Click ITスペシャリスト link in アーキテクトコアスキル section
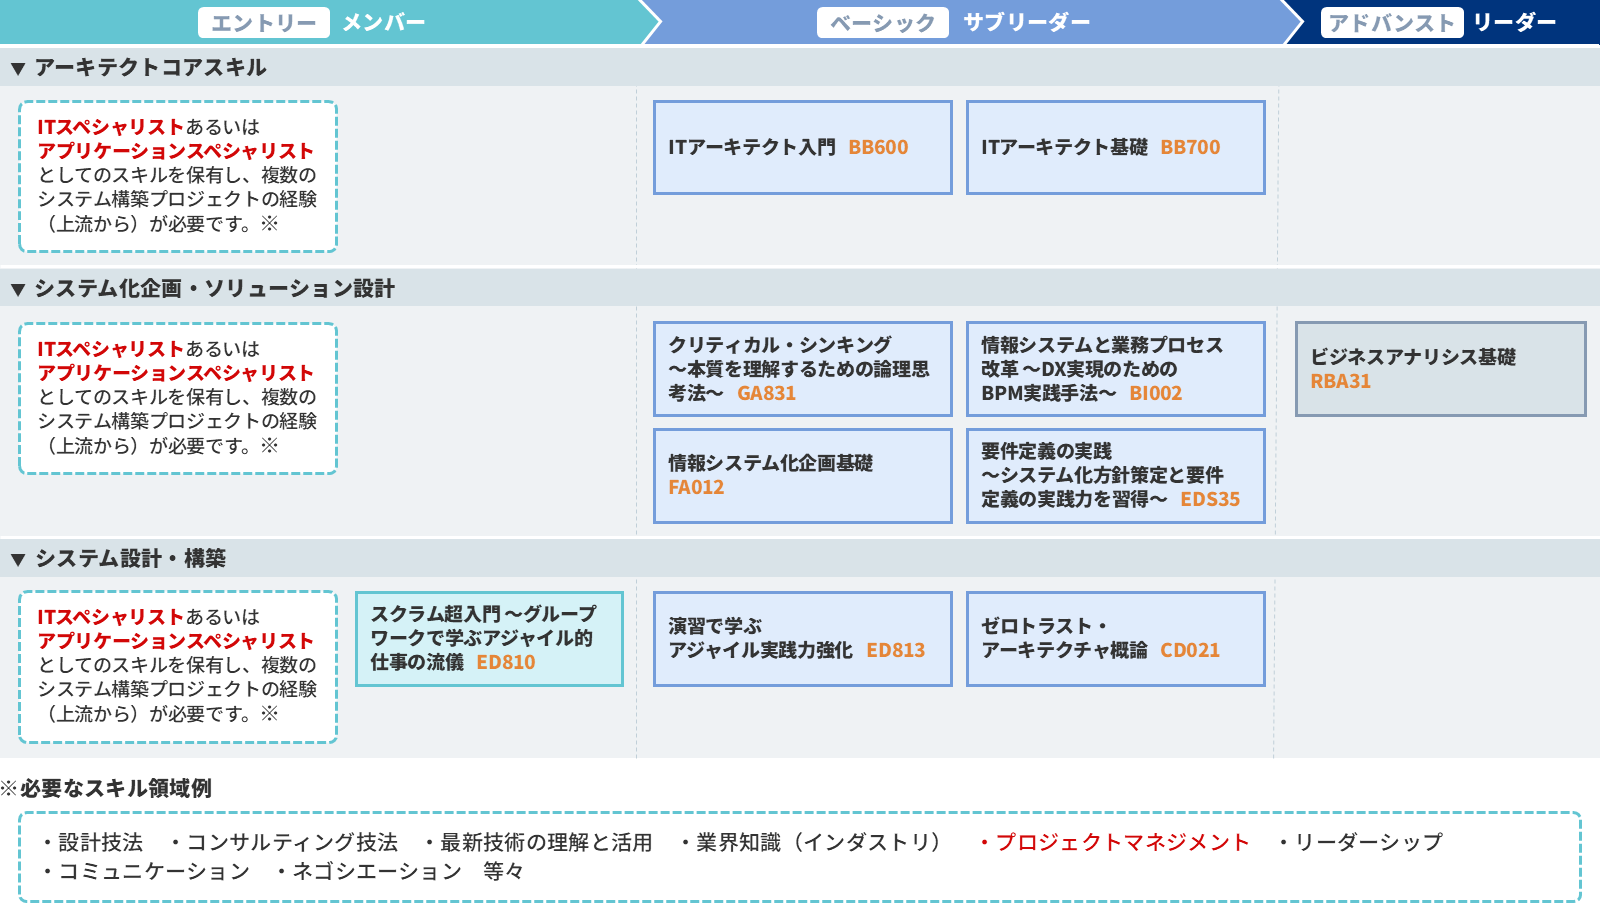1600x908 pixels. point(110,127)
